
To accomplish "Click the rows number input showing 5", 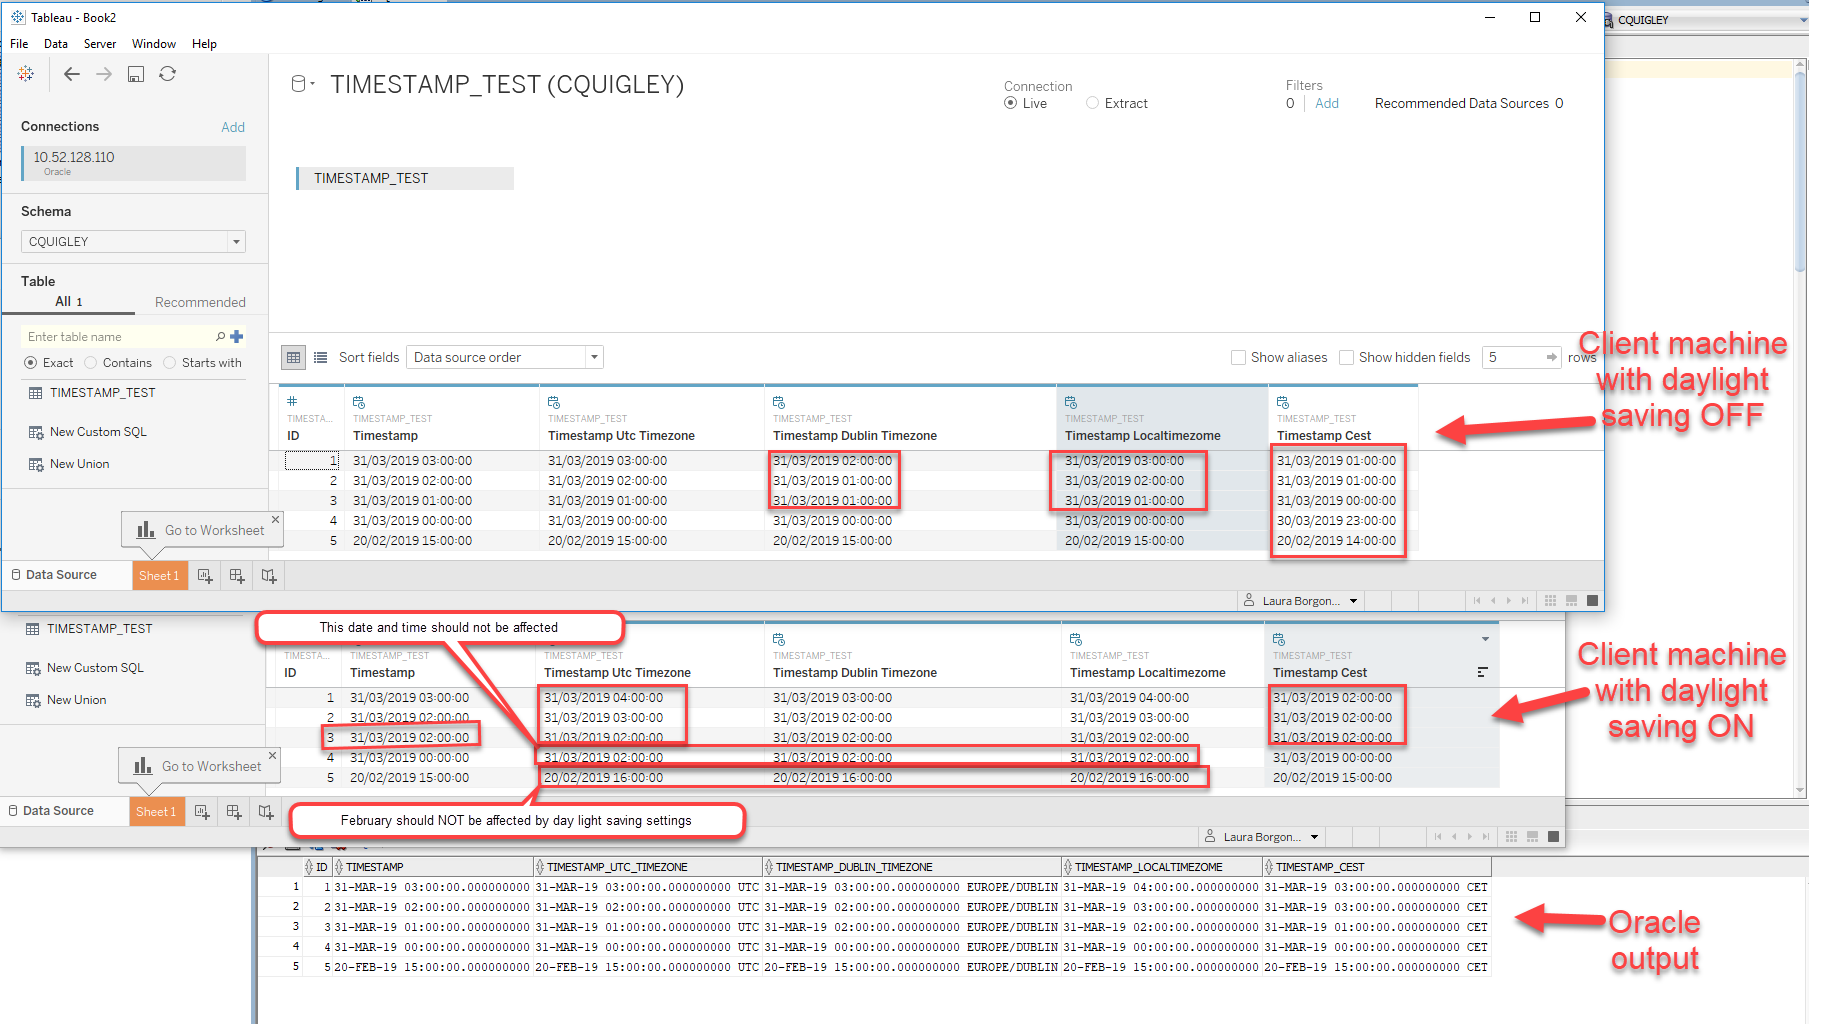I will point(1512,357).
